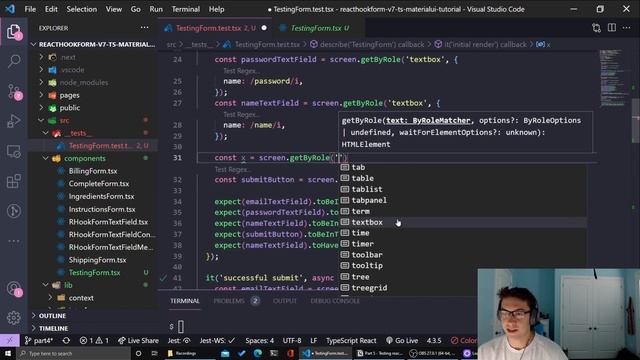The height and width of the screenshot is (360, 640).
Task: Collapse the components folder
Action: [x=92, y=158]
